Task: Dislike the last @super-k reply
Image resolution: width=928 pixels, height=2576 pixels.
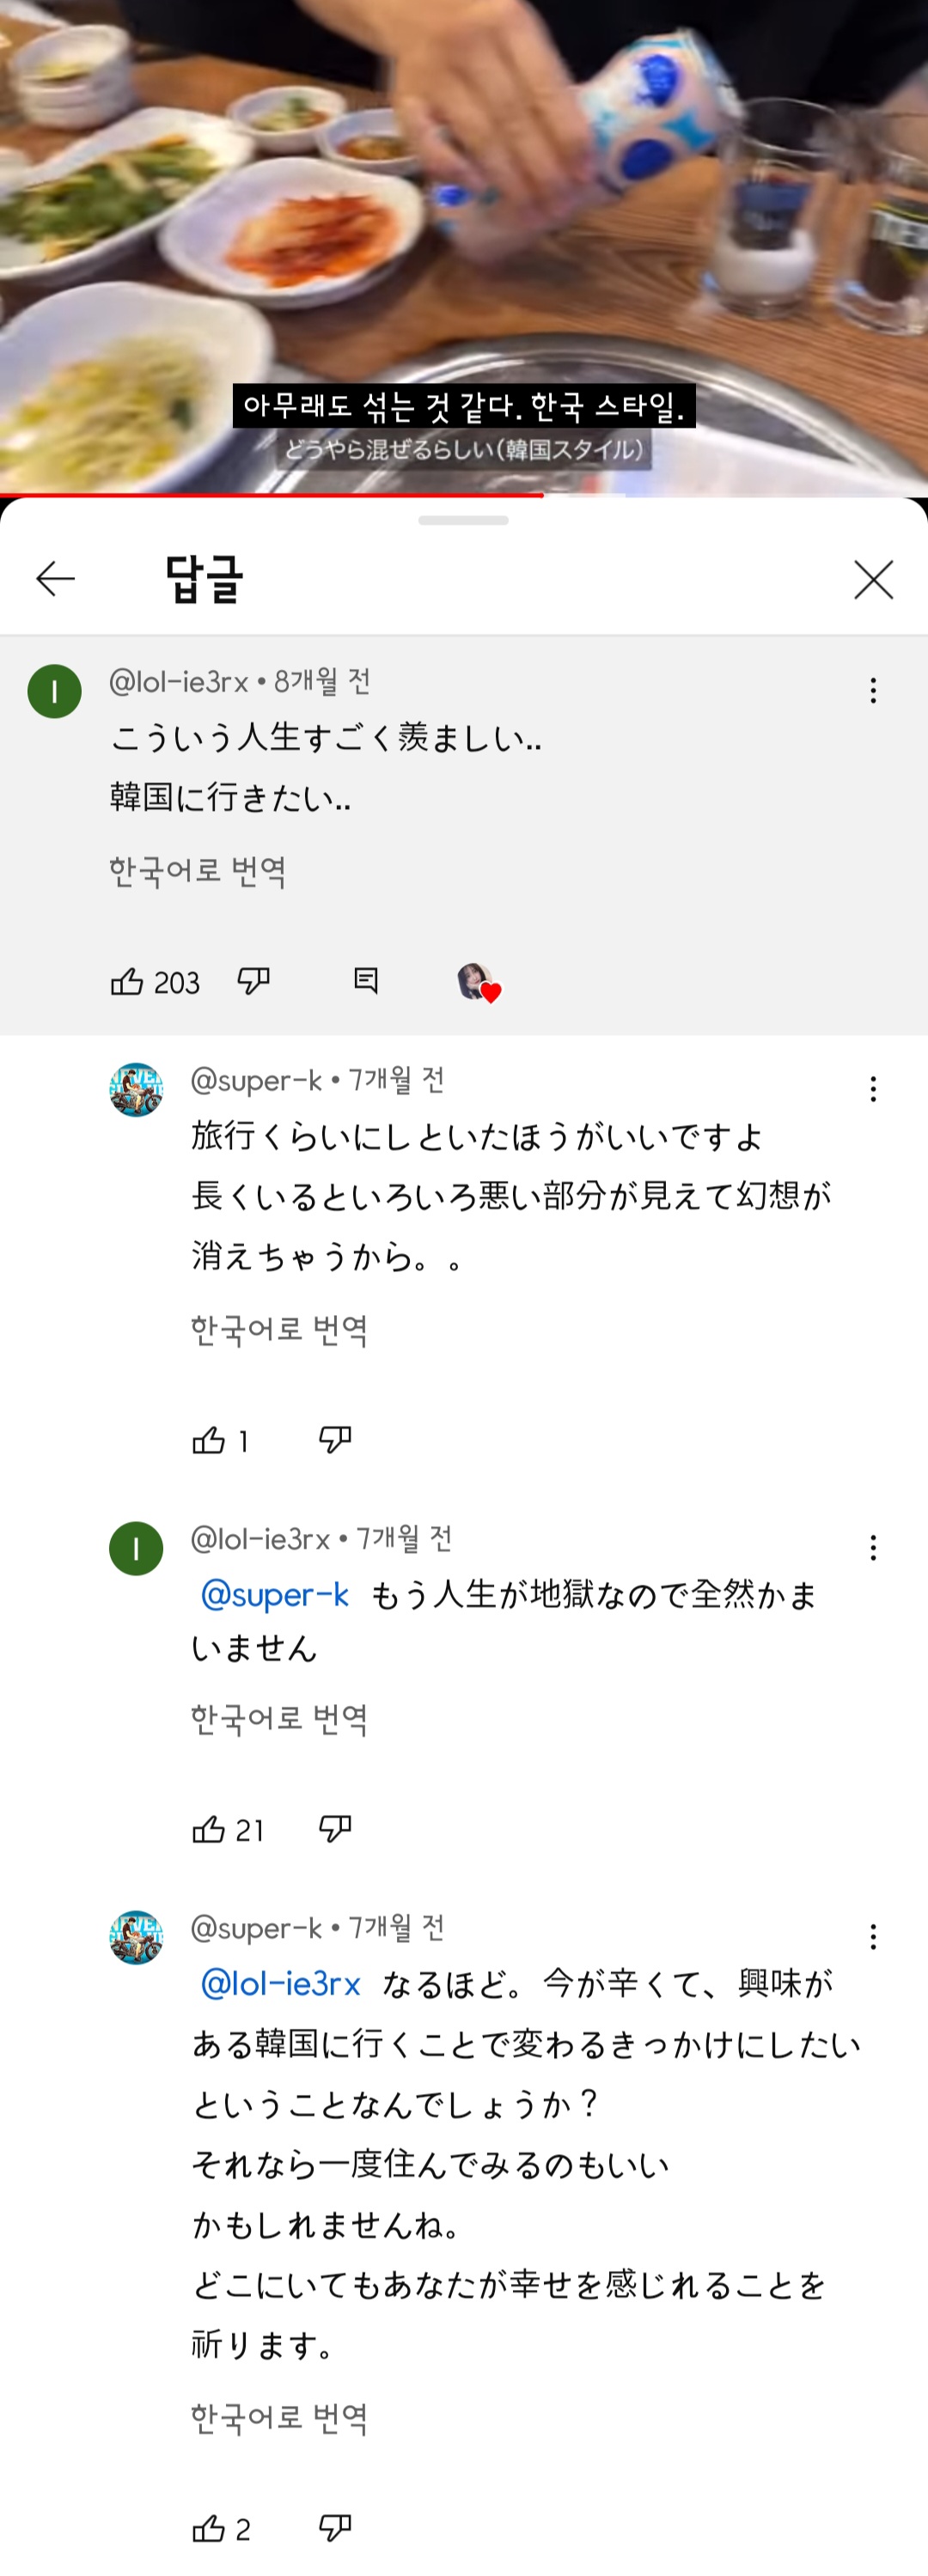Action: [x=335, y=2529]
